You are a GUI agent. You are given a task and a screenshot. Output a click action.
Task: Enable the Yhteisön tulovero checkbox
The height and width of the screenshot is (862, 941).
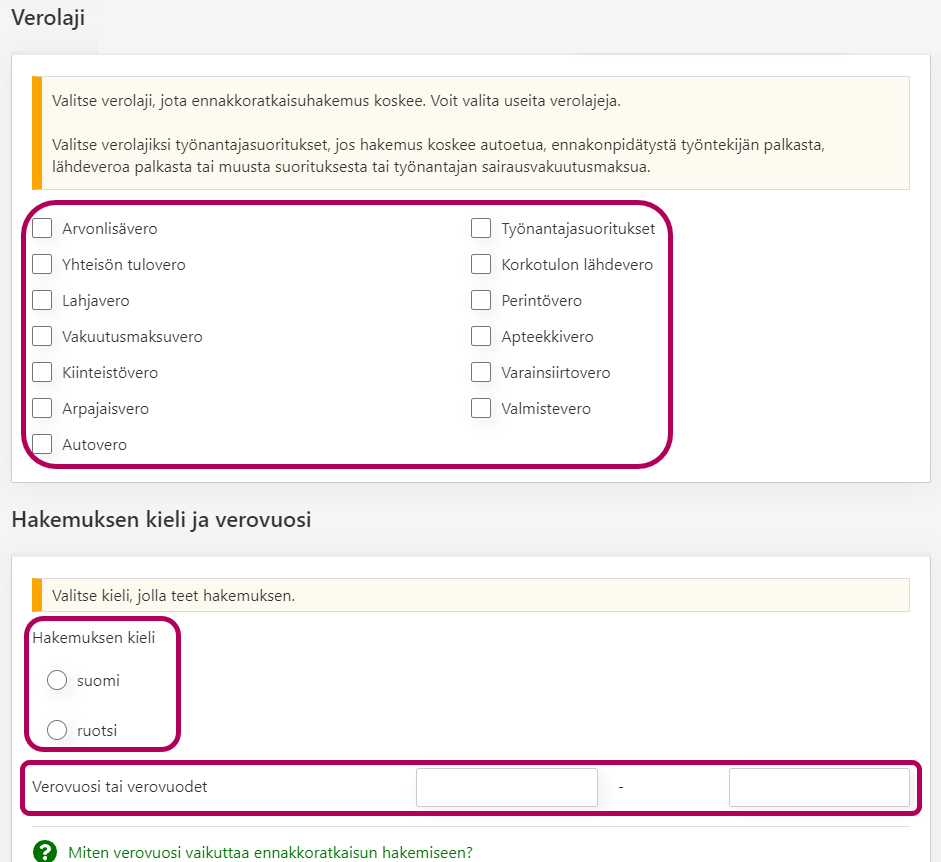click(42, 265)
